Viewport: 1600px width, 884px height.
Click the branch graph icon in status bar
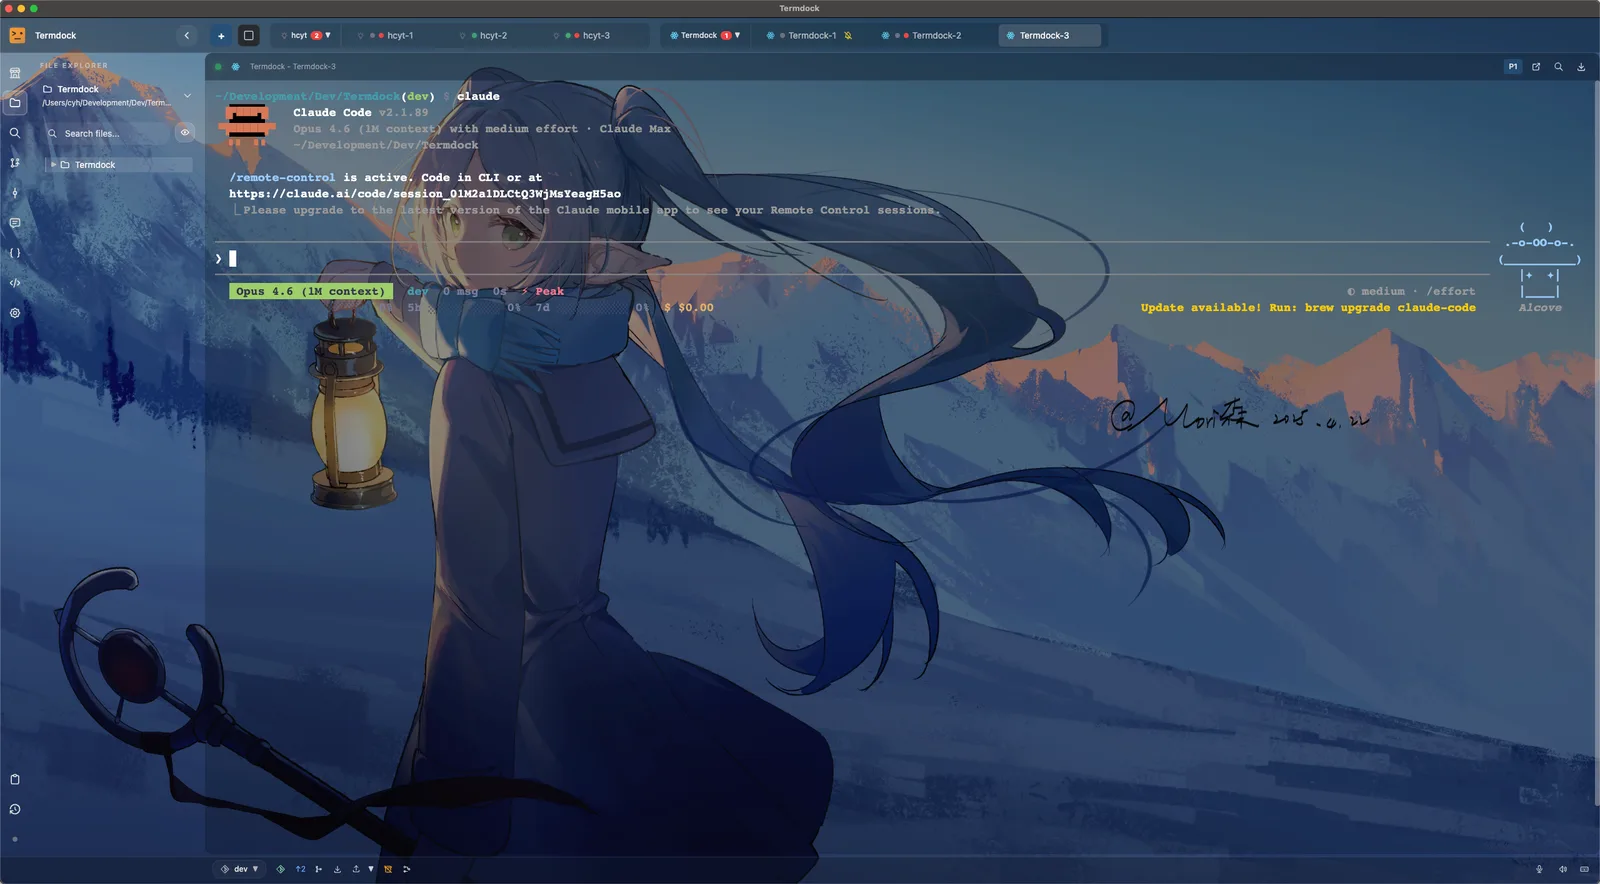click(x=319, y=869)
